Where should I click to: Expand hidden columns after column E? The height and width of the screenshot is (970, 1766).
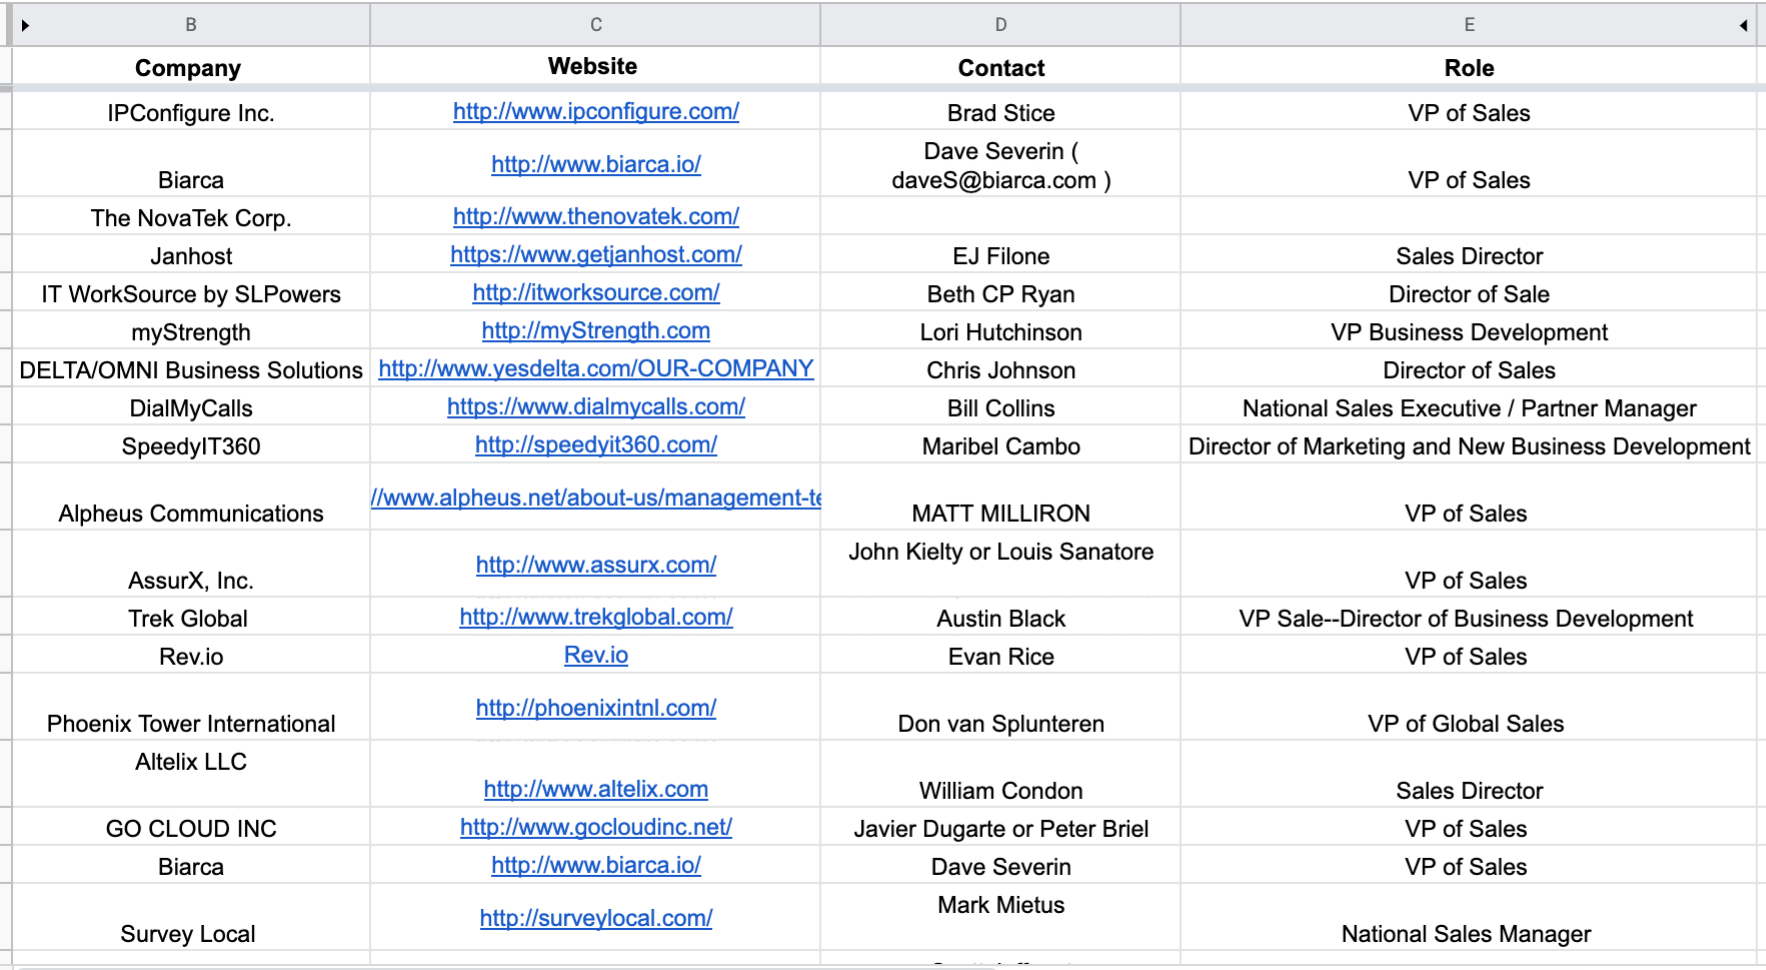click(1743, 25)
